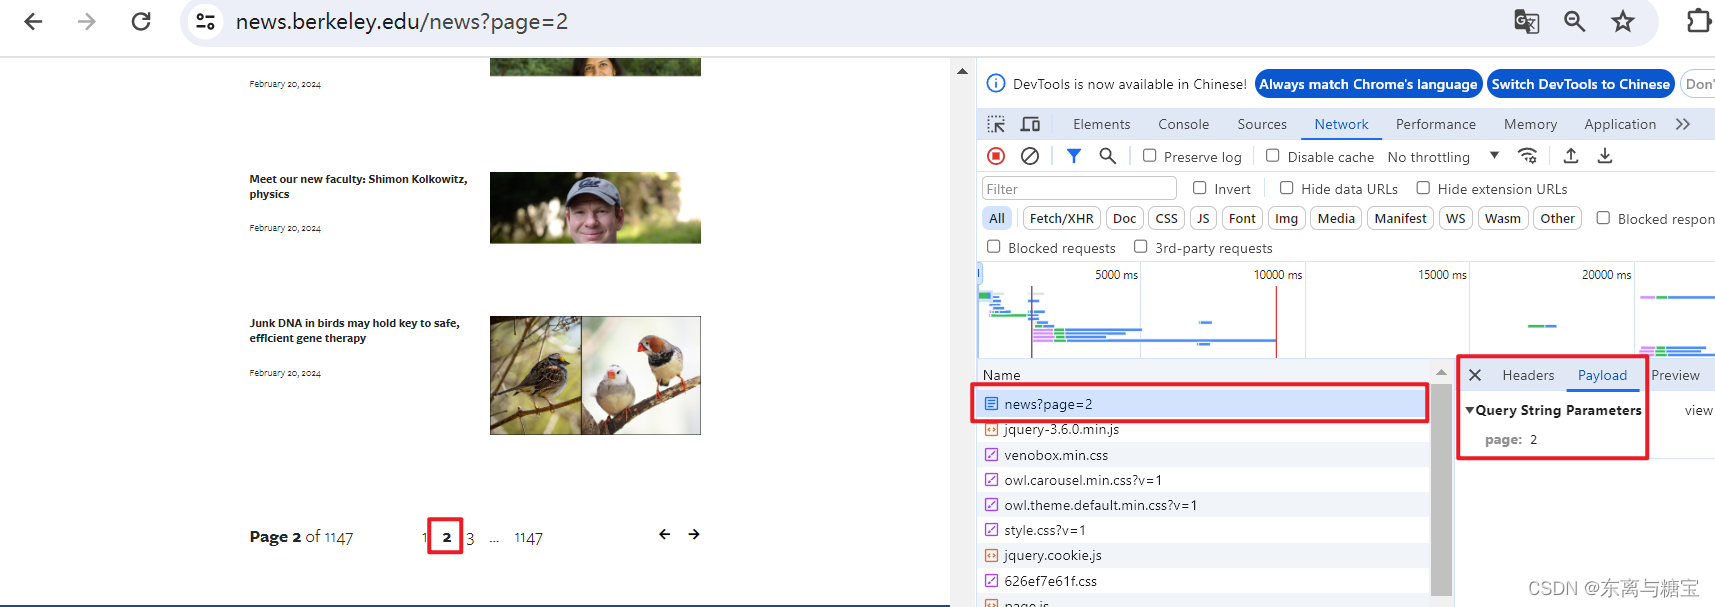Toggle 3rd-party requests checkbox

[x=1141, y=247]
